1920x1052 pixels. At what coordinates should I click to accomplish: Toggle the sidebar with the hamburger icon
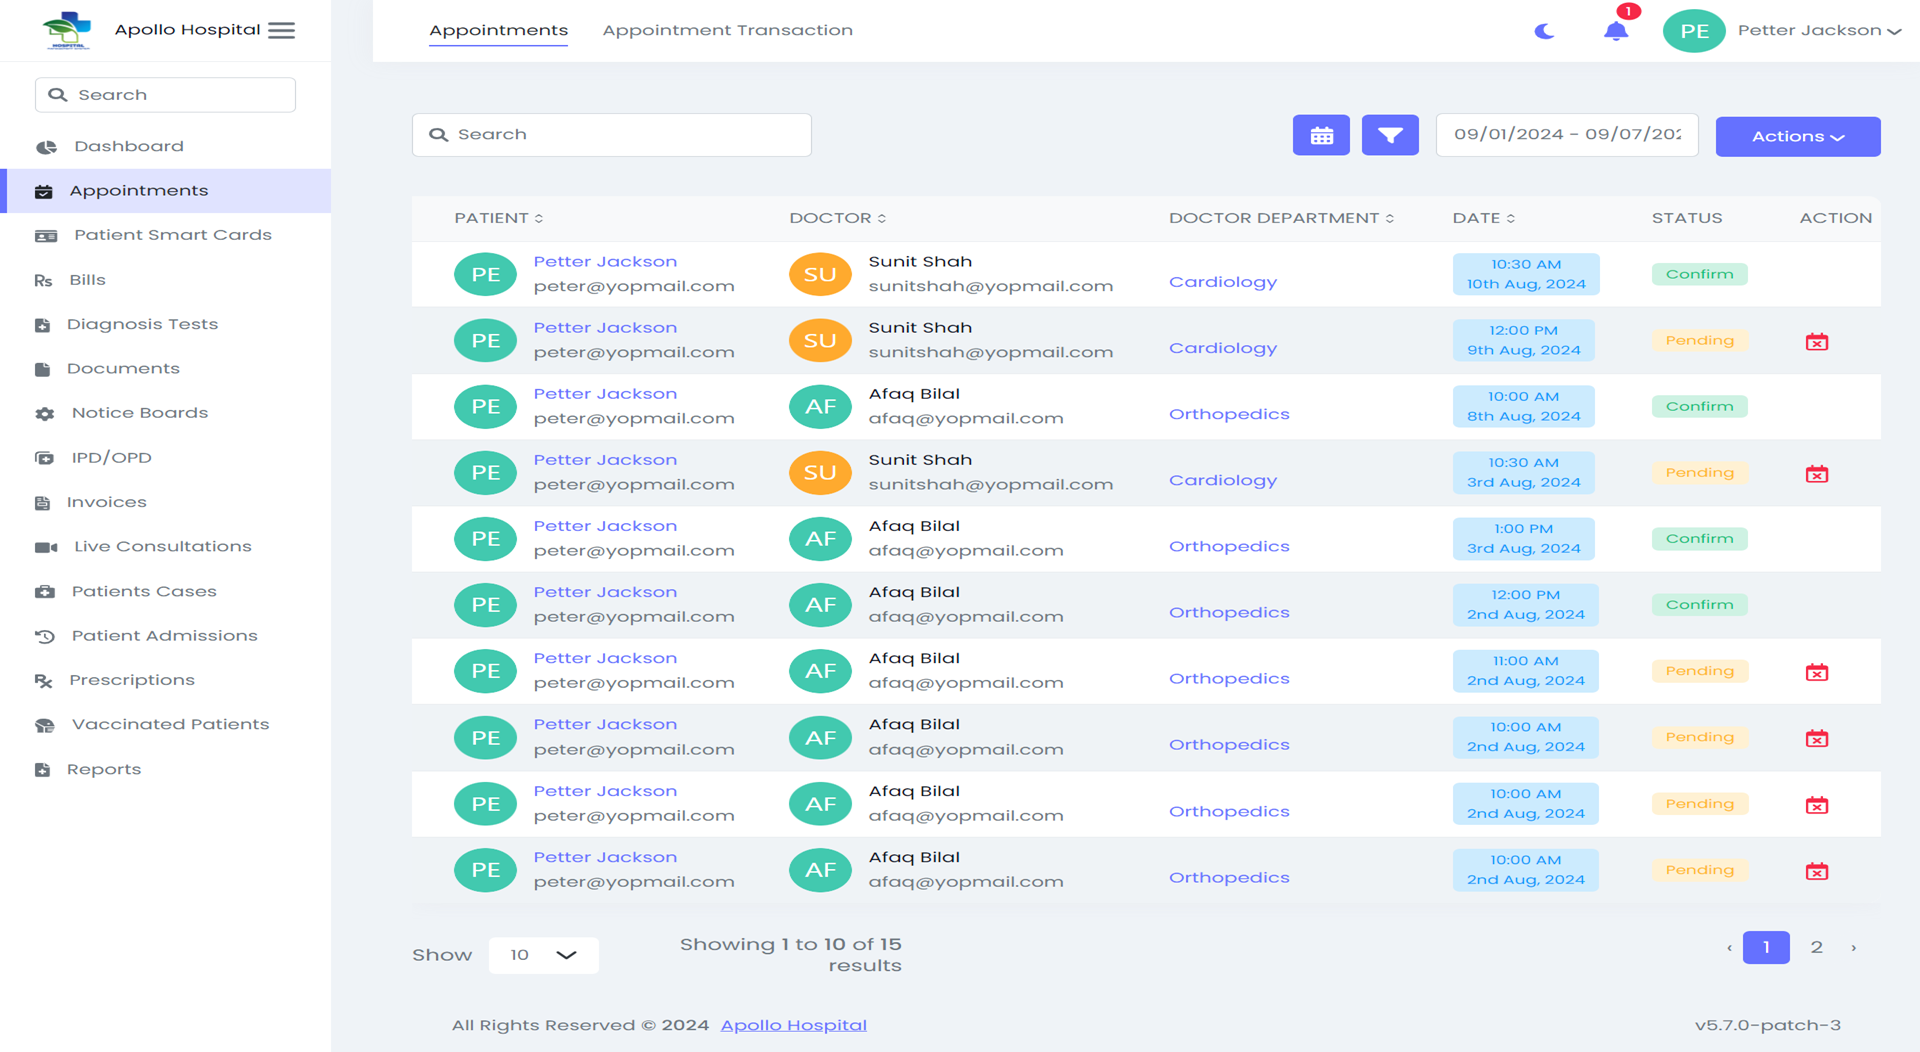[x=282, y=30]
